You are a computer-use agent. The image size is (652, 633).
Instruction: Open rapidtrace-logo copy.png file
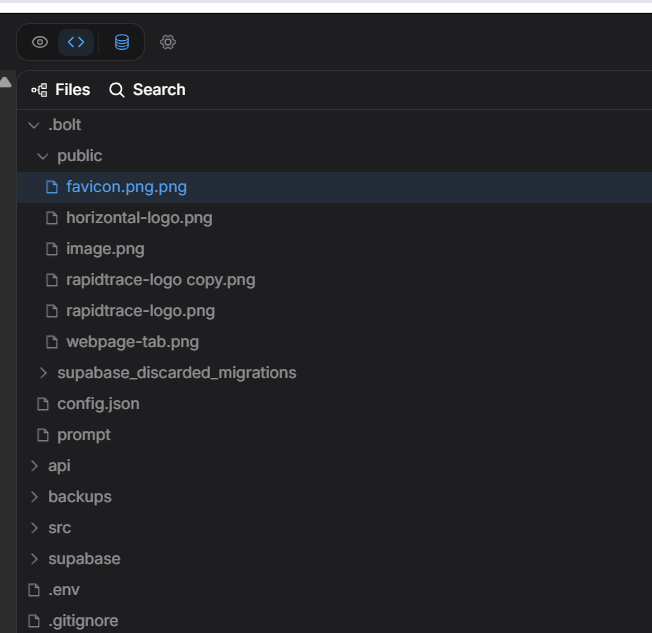(160, 280)
